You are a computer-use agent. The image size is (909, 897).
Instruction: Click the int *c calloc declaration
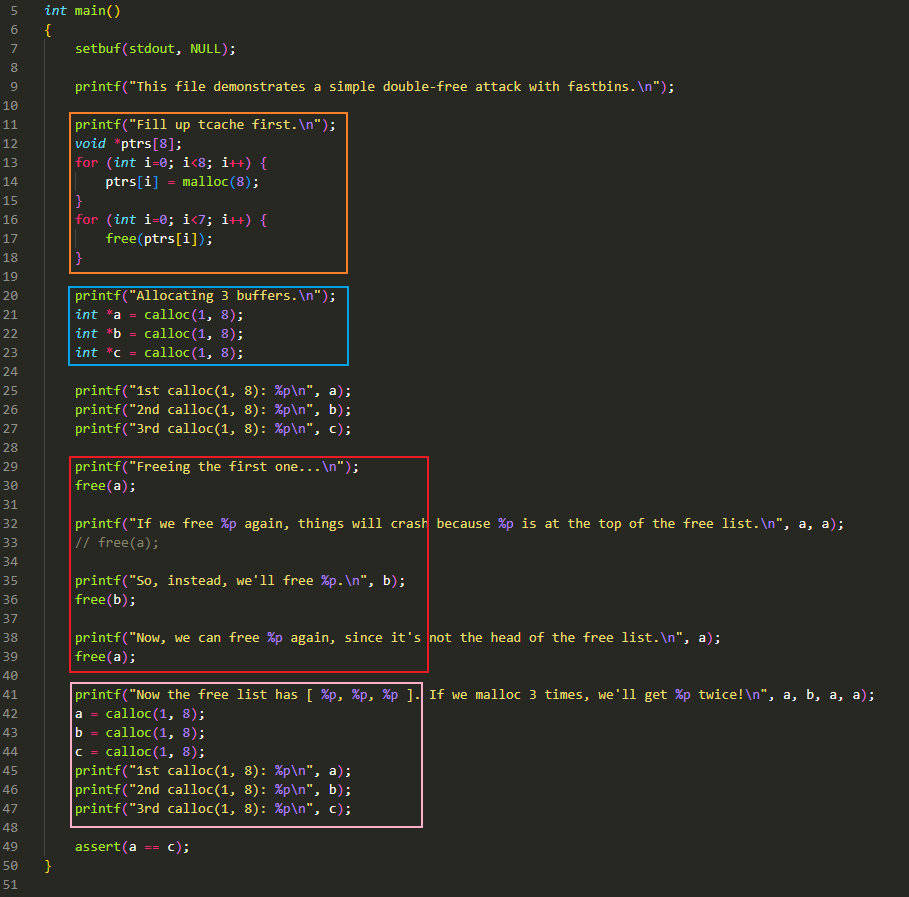pos(159,353)
